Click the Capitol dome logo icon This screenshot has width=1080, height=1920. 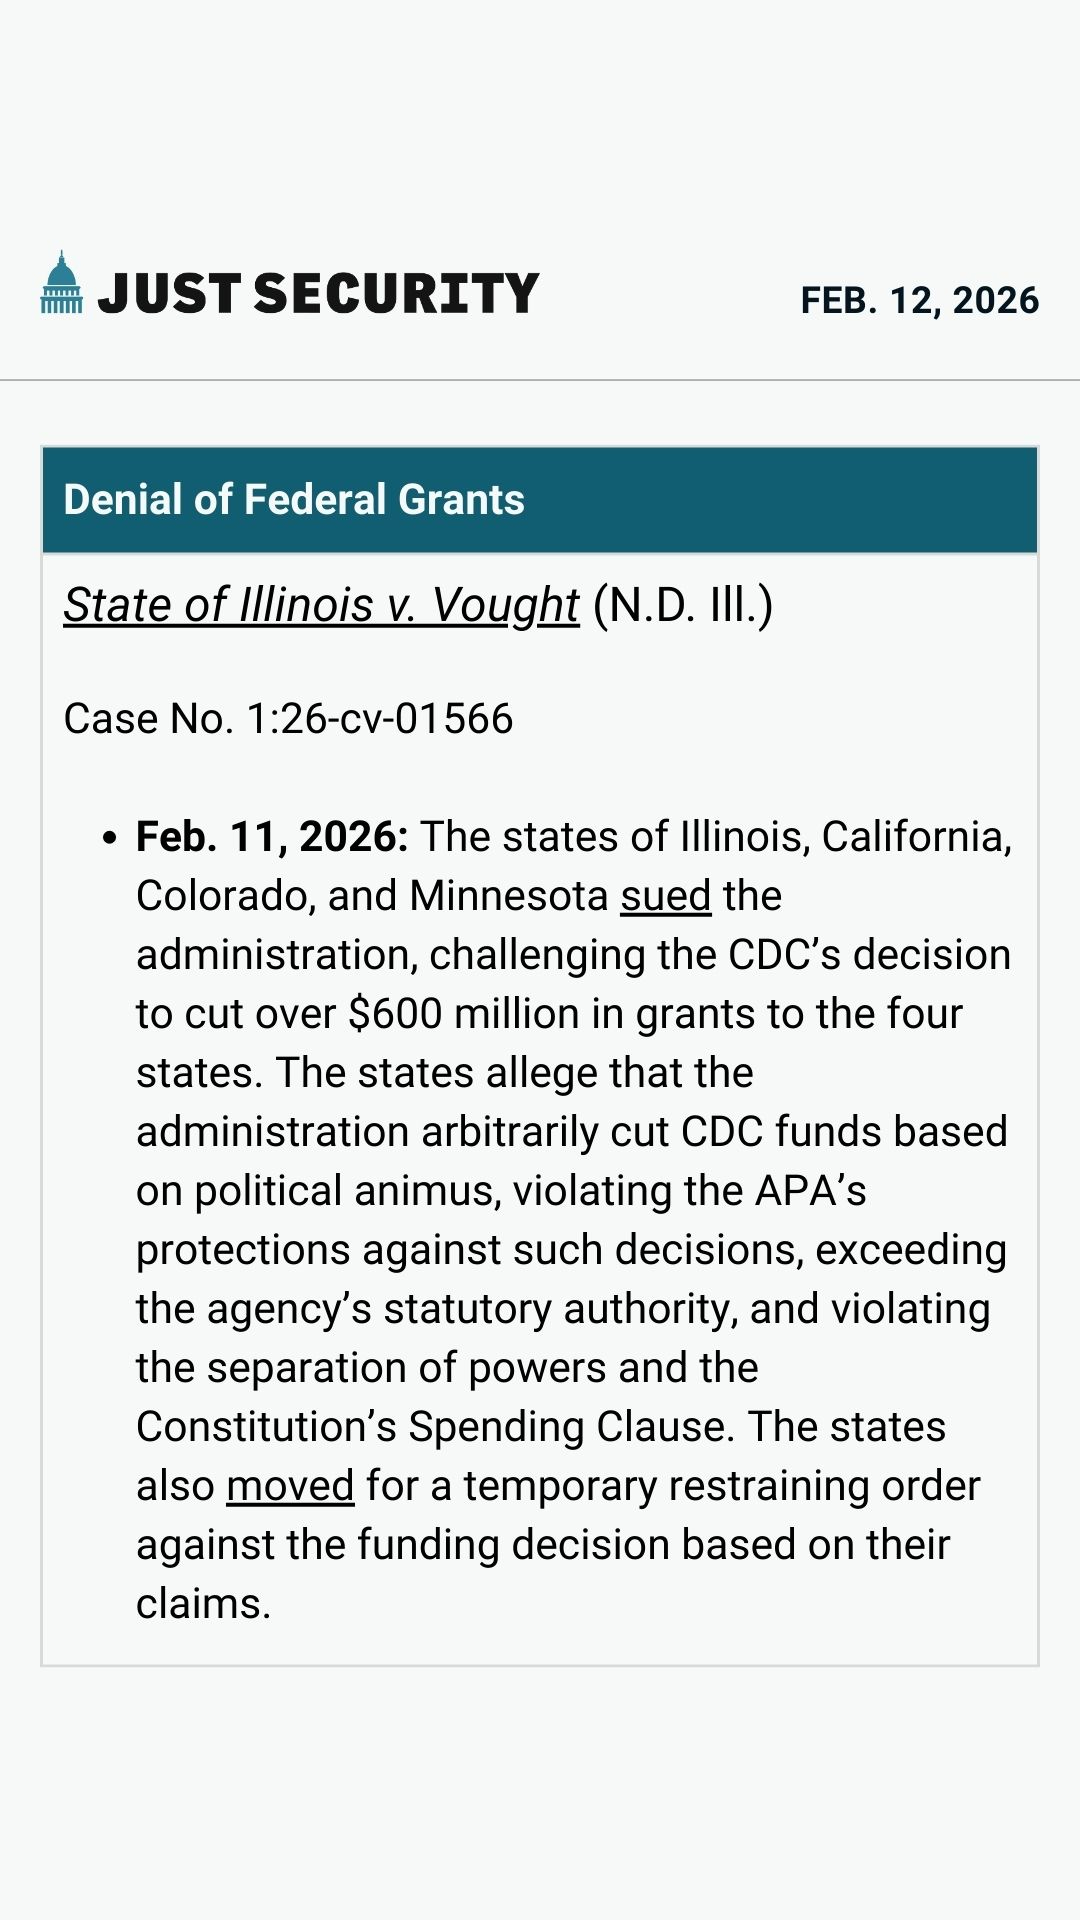tap(61, 283)
